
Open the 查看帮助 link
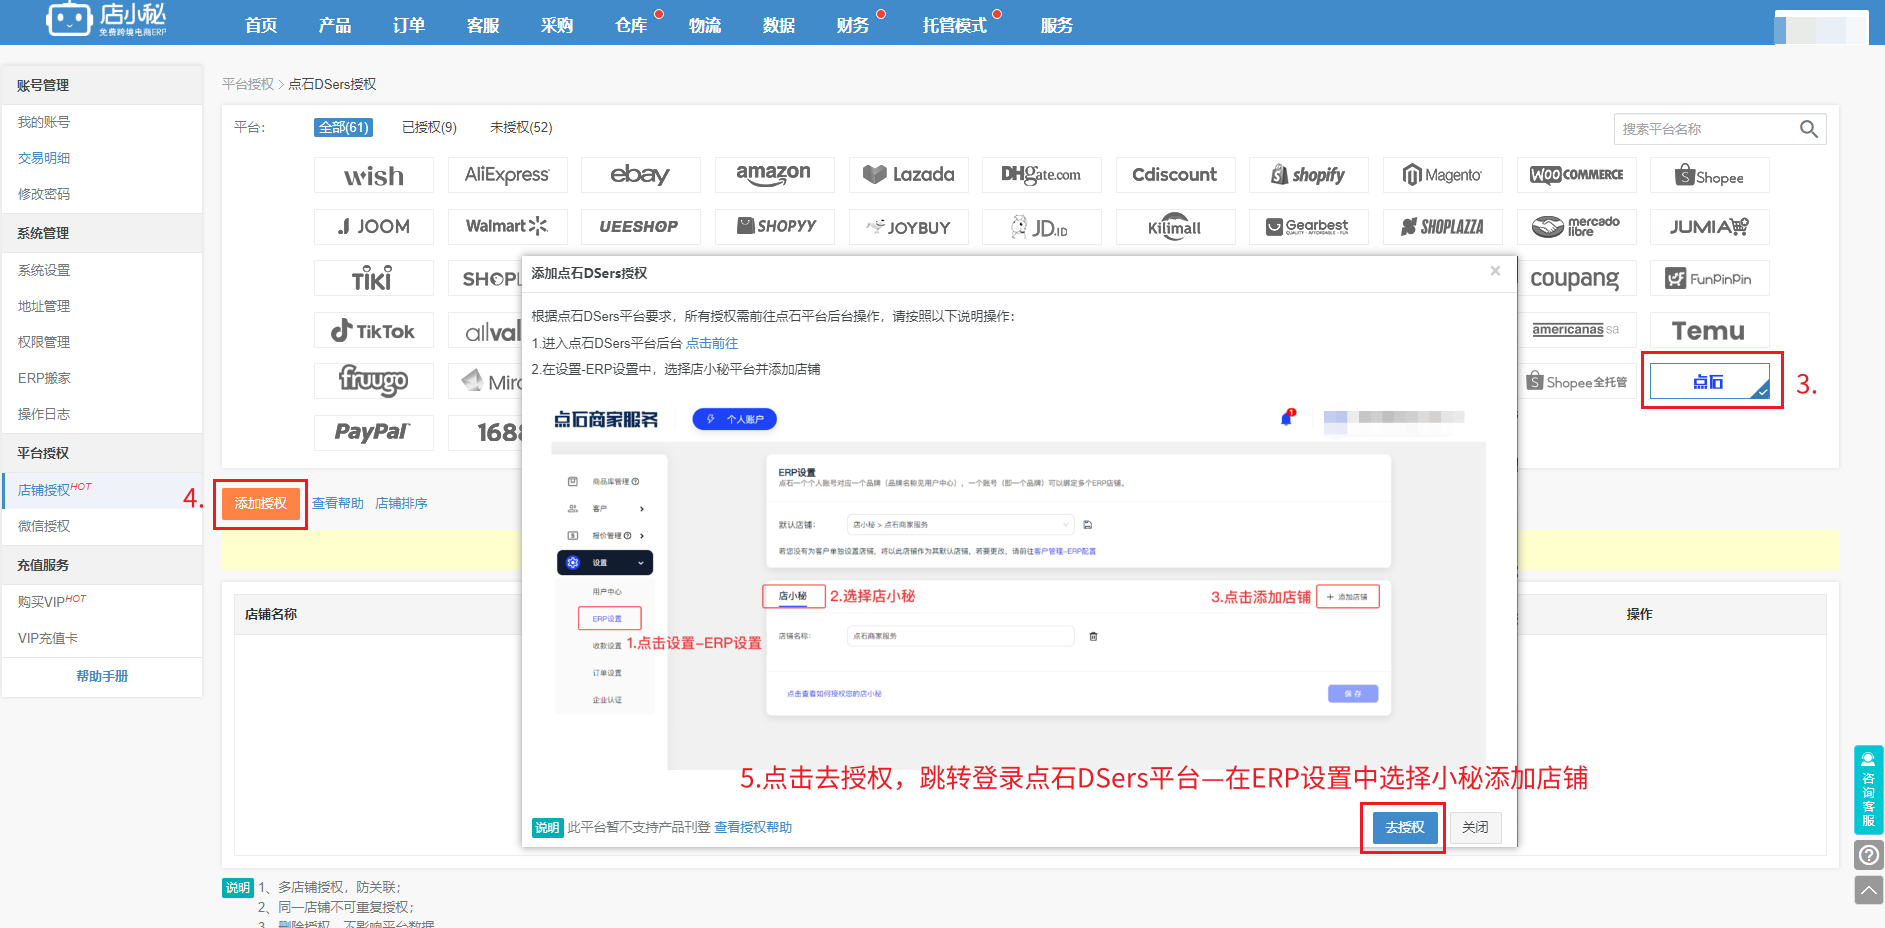338,503
